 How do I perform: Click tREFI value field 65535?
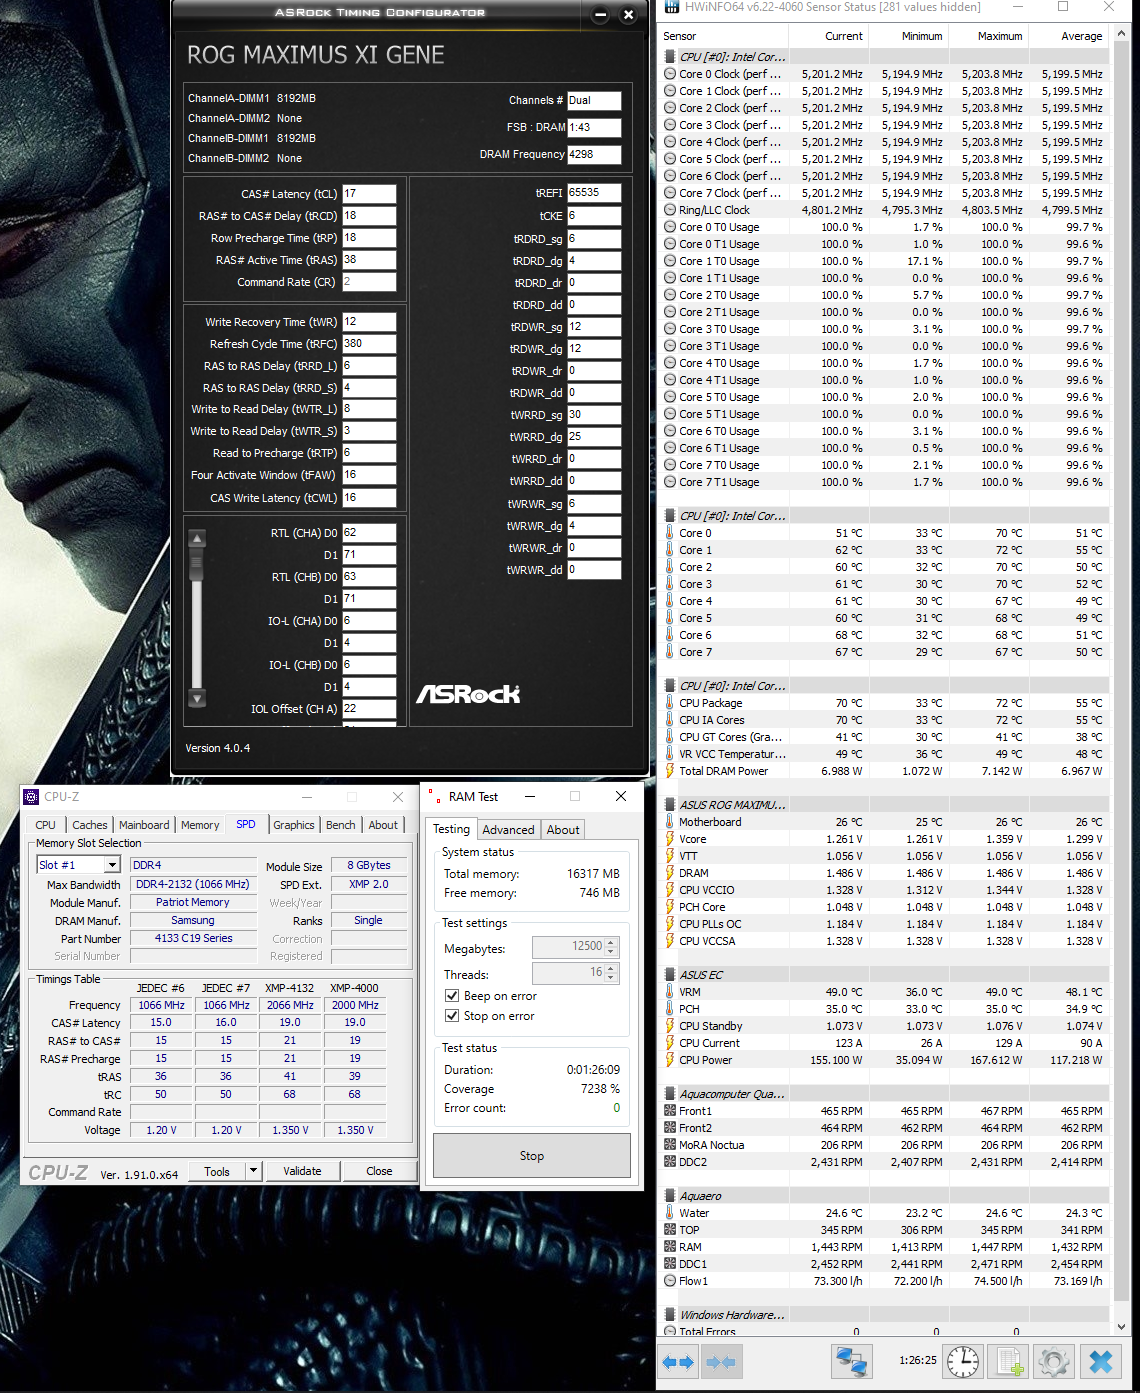(x=594, y=193)
